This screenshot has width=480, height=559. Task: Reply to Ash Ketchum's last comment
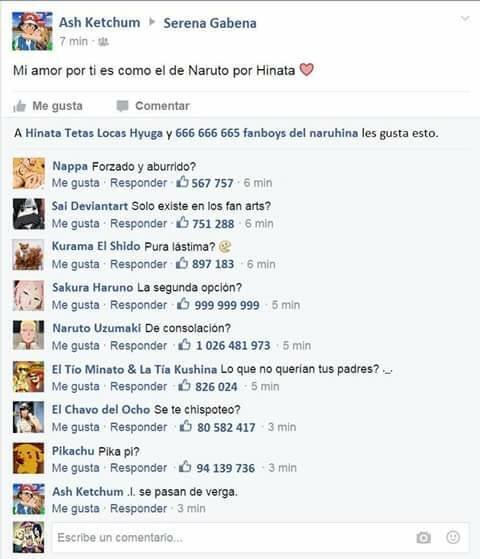138,508
